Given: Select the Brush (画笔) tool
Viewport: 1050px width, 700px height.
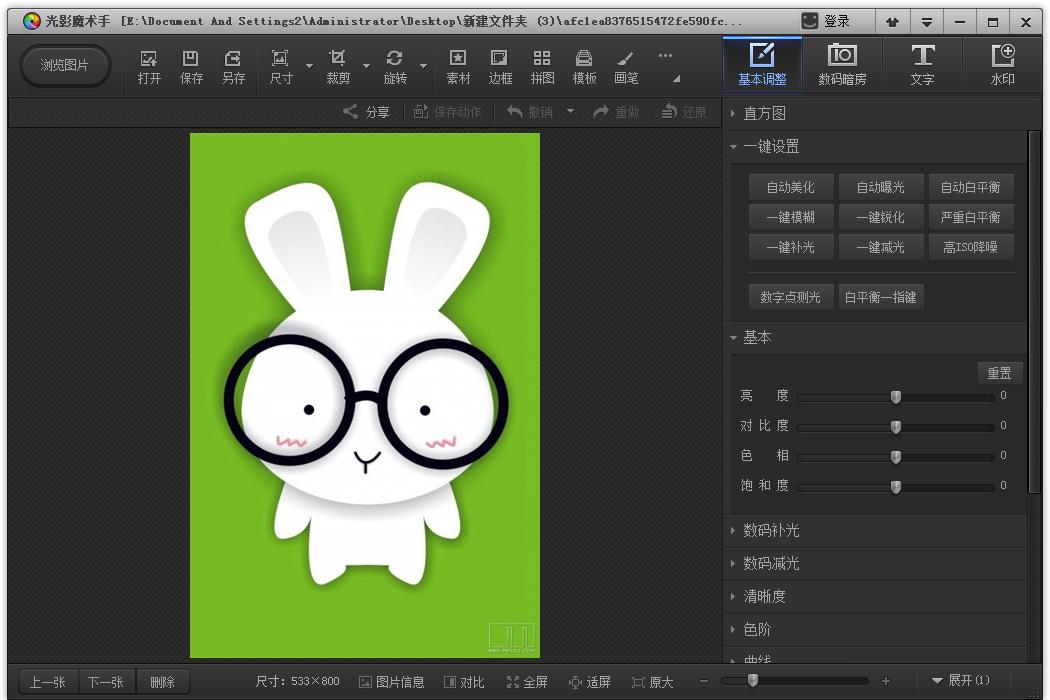Looking at the screenshot, I should coord(626,66).
